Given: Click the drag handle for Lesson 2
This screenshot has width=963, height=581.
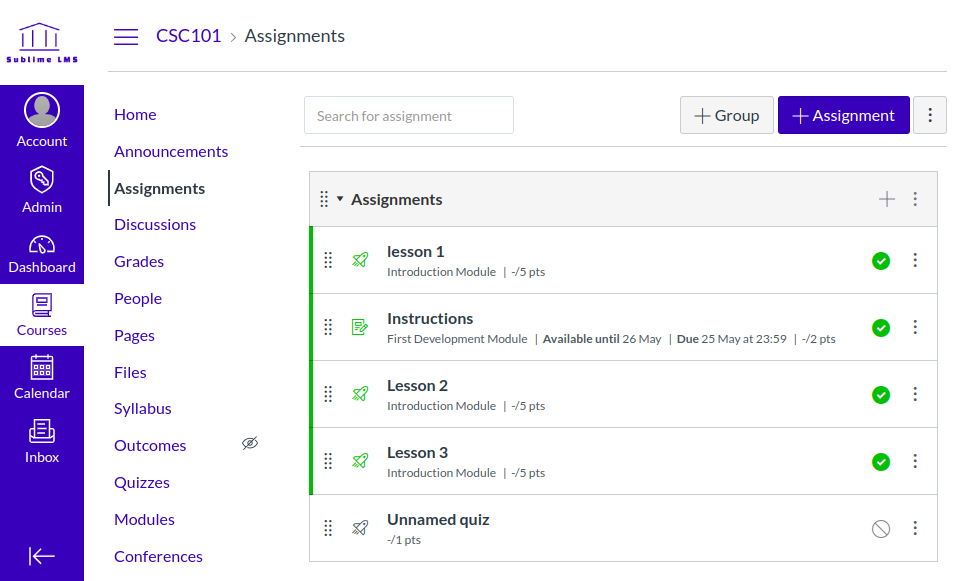Looking at the screenshot, I should pyautogui.click(x=328, y=394).
